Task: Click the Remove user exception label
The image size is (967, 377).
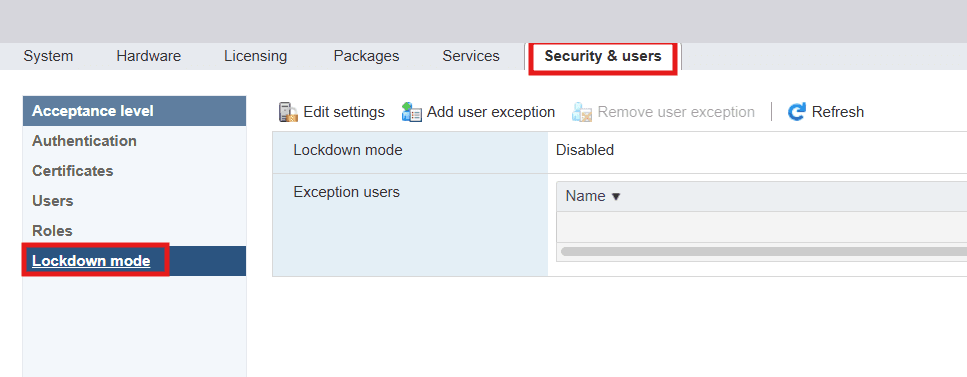Action: coord(676,112)
